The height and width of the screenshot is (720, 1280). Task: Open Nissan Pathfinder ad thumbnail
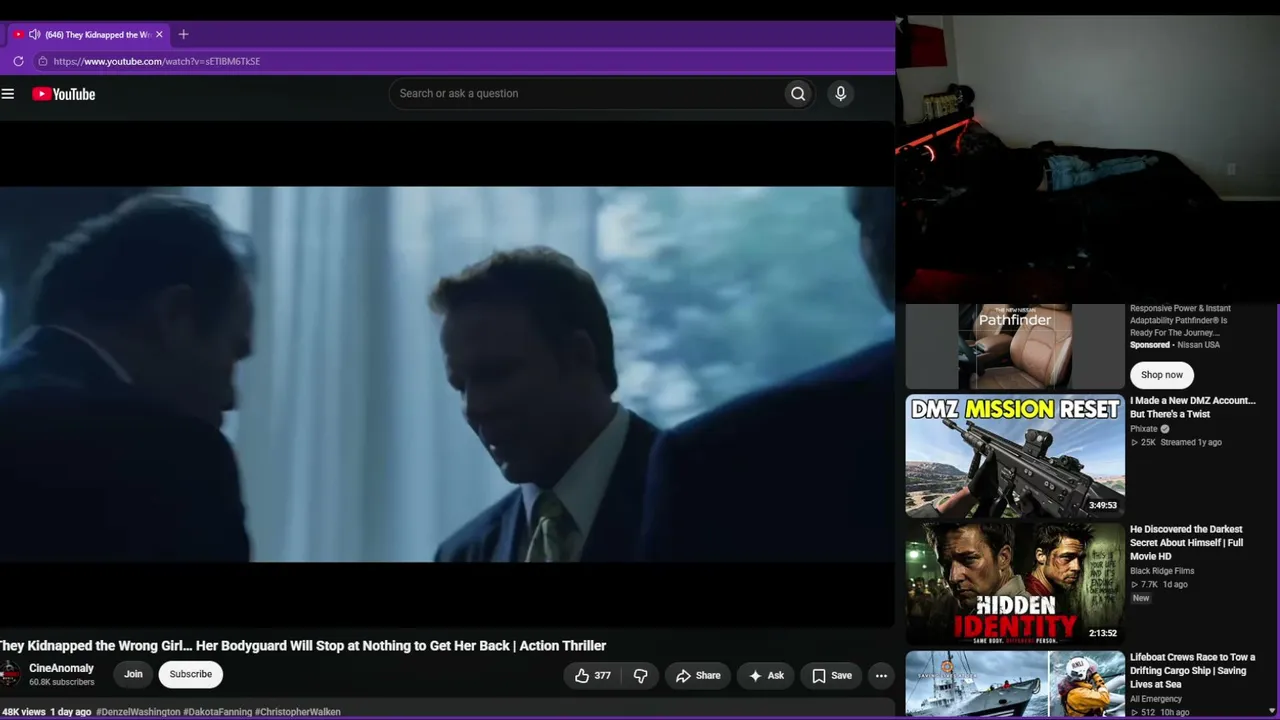[x=1015, y=346]
